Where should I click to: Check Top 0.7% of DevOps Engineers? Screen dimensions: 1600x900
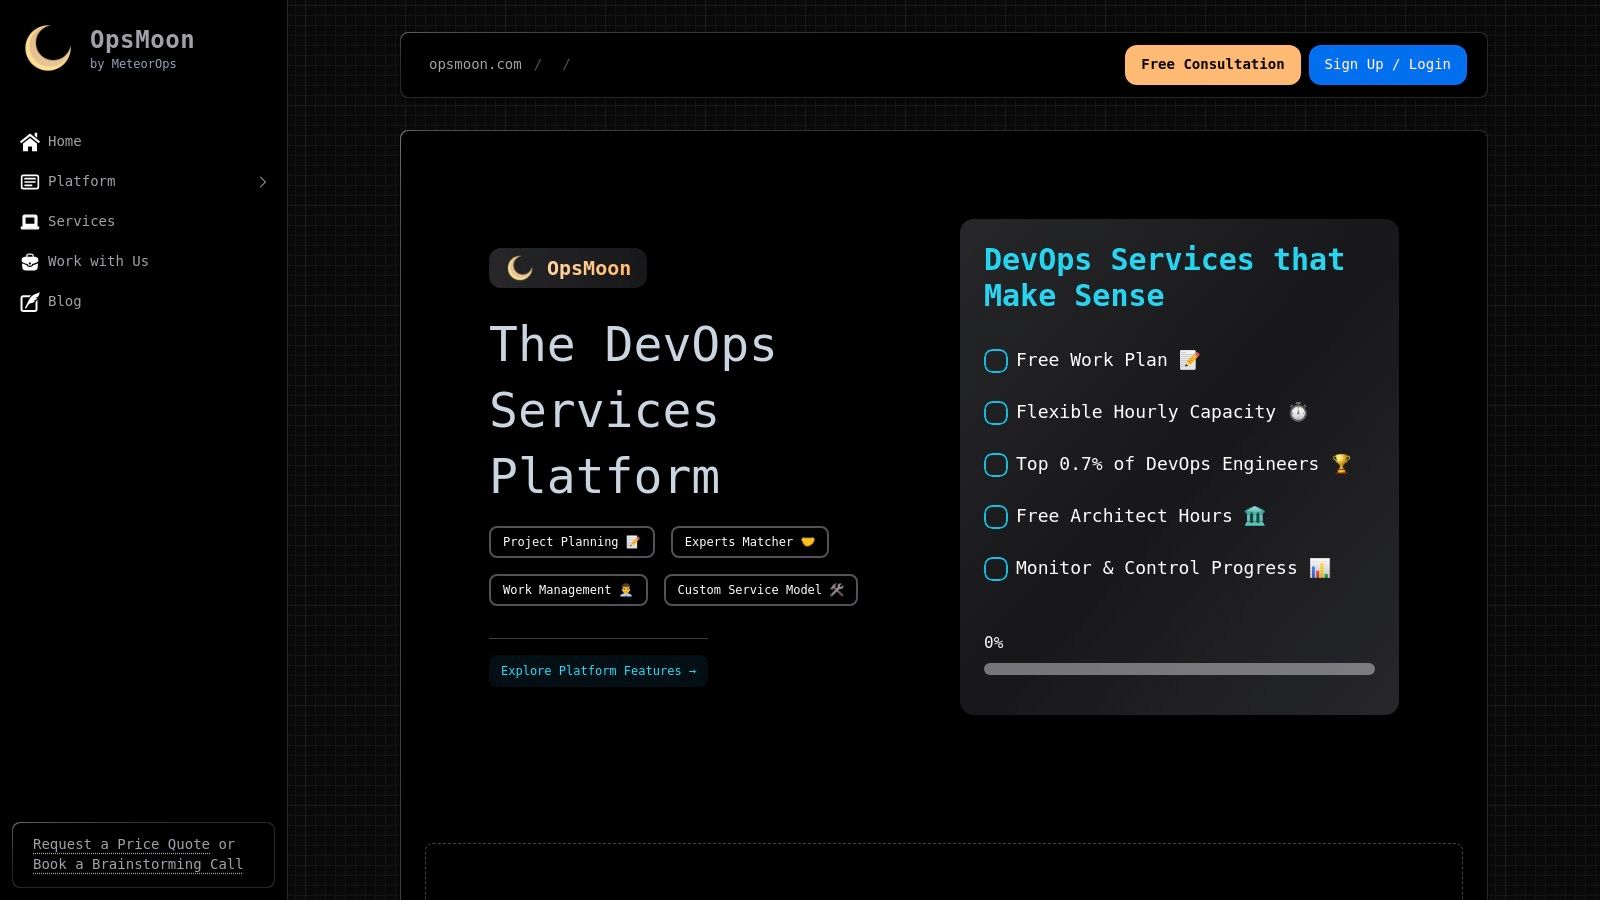pos(995,465)
